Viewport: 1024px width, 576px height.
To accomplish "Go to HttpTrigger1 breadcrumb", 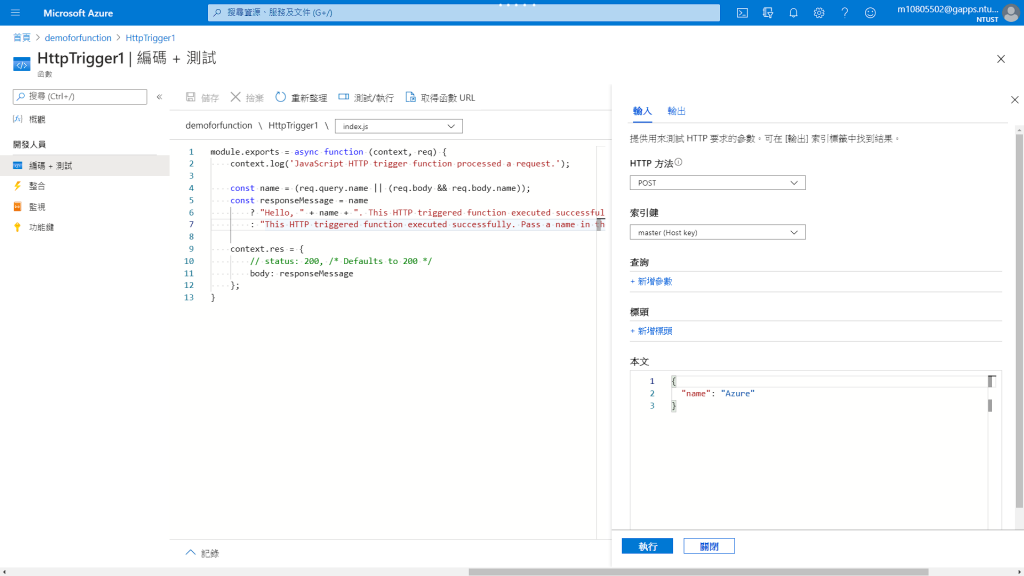I will tap(150, 38).
